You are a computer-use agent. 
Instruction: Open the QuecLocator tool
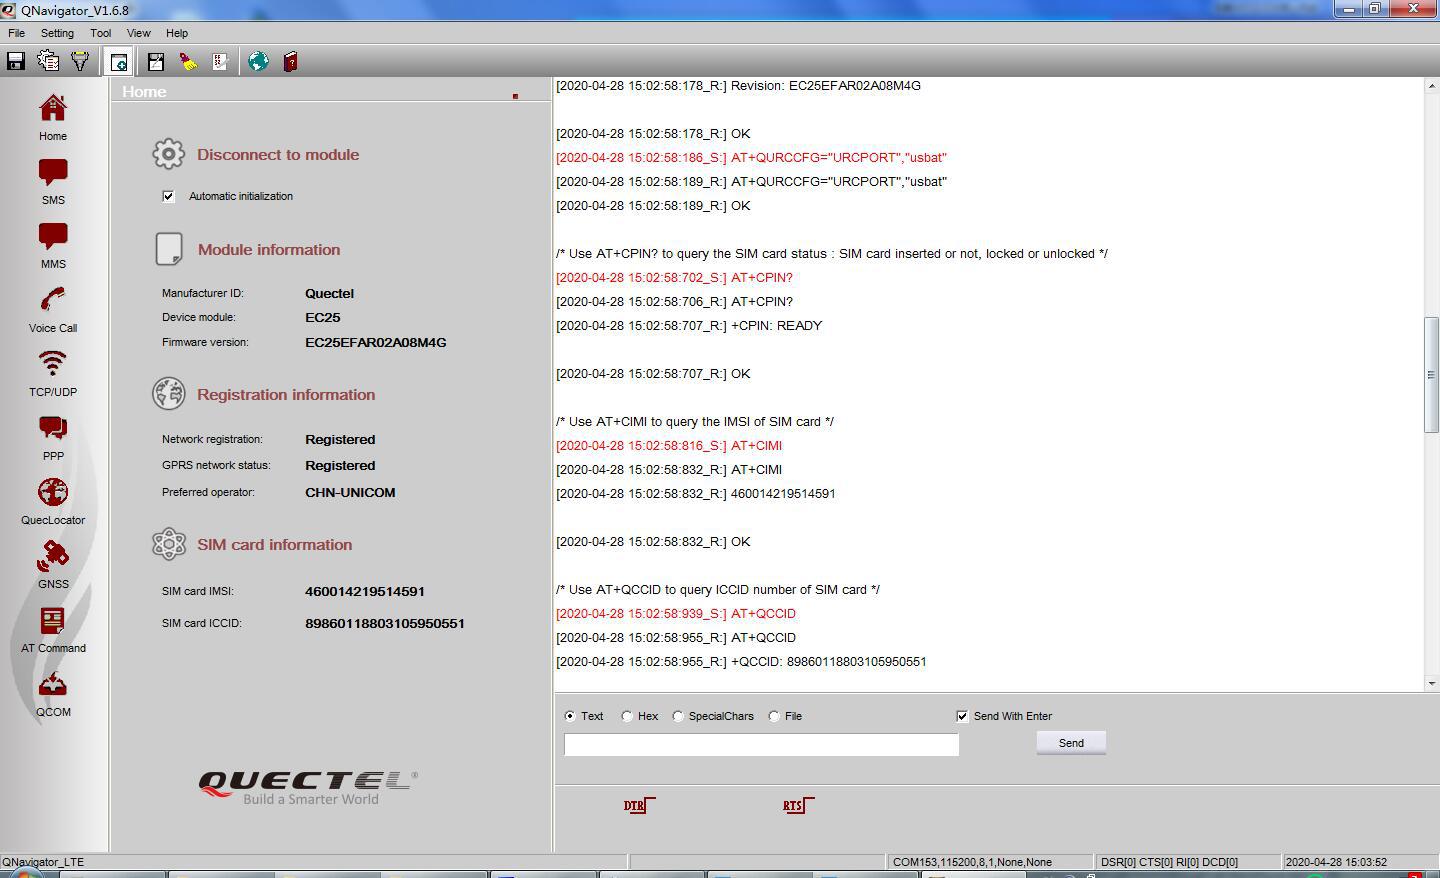pos(53,501)
